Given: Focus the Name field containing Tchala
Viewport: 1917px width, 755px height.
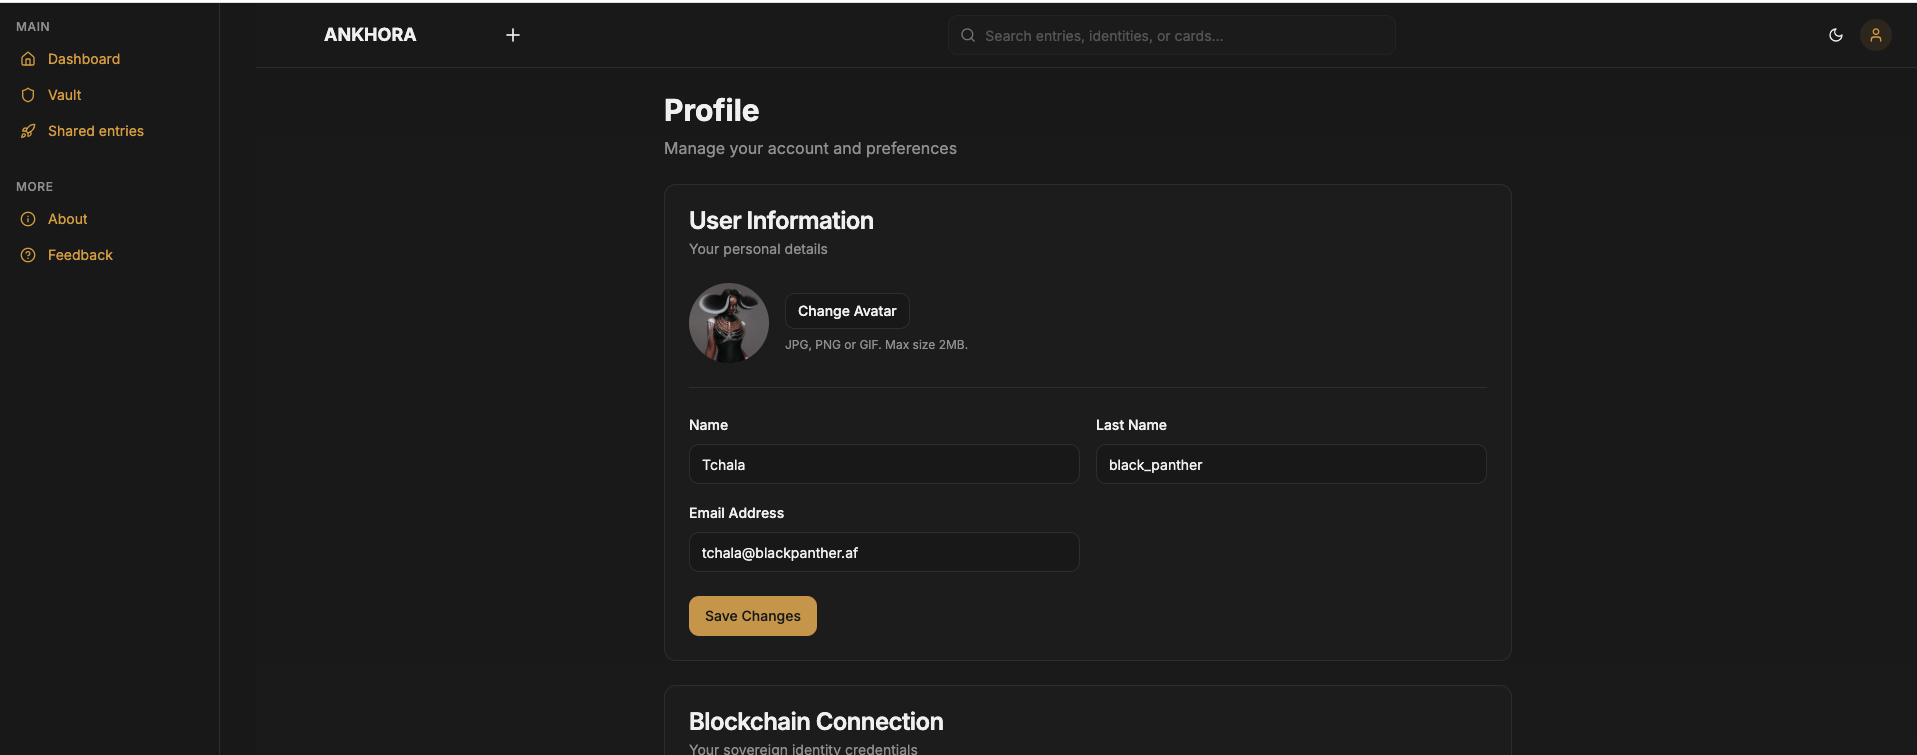Looking at the screenshot, I should click(883, 464).
